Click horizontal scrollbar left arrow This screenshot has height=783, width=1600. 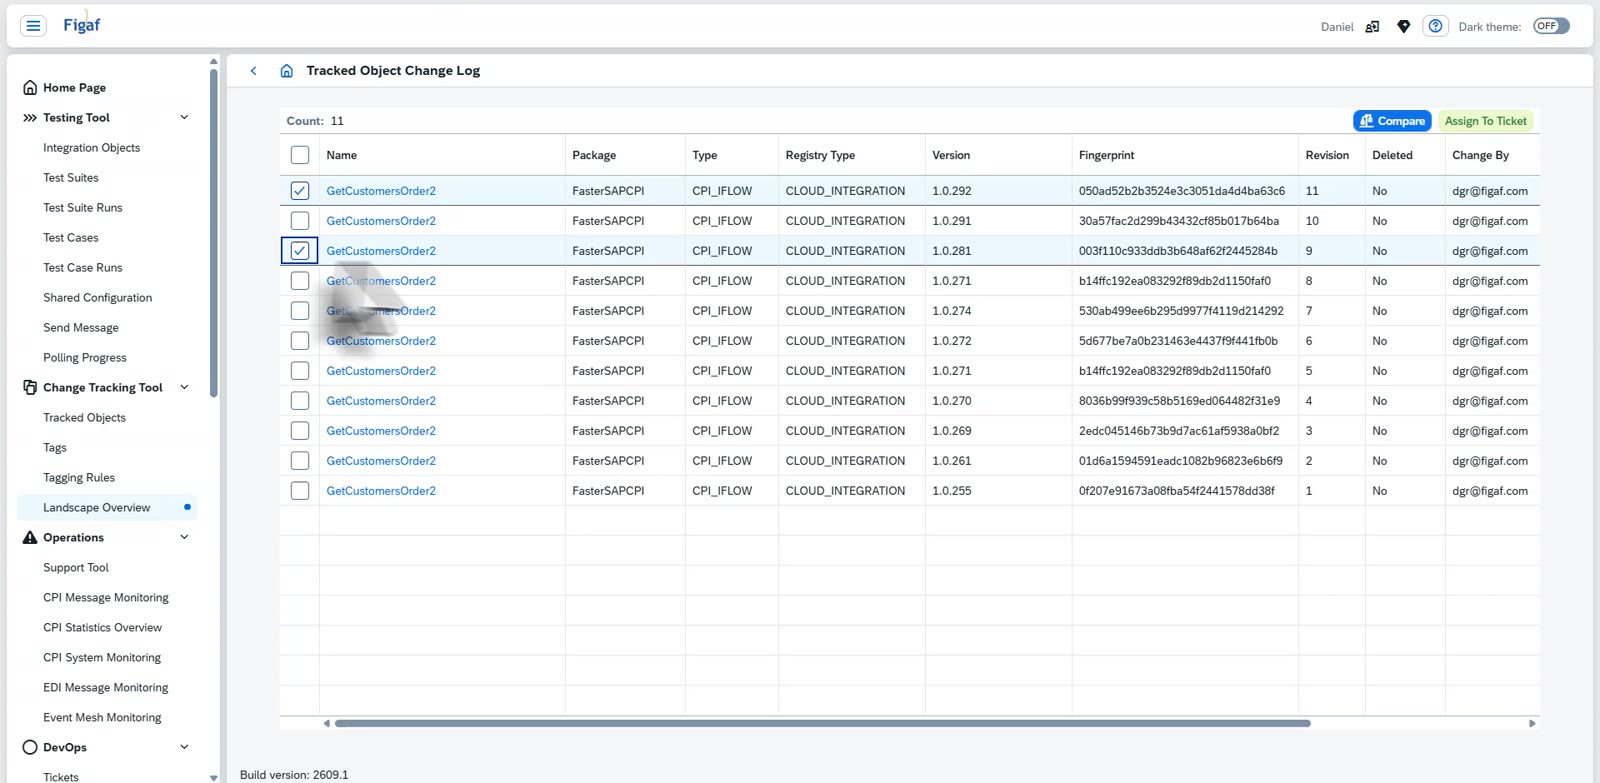[326, 723]
